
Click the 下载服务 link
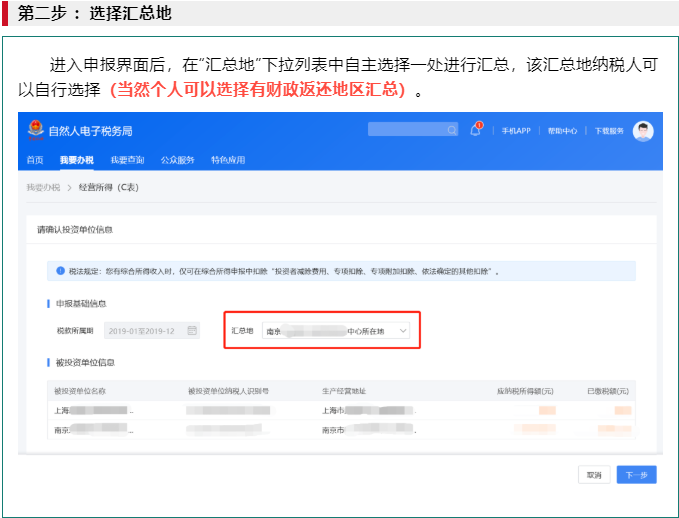click(608, 131)
